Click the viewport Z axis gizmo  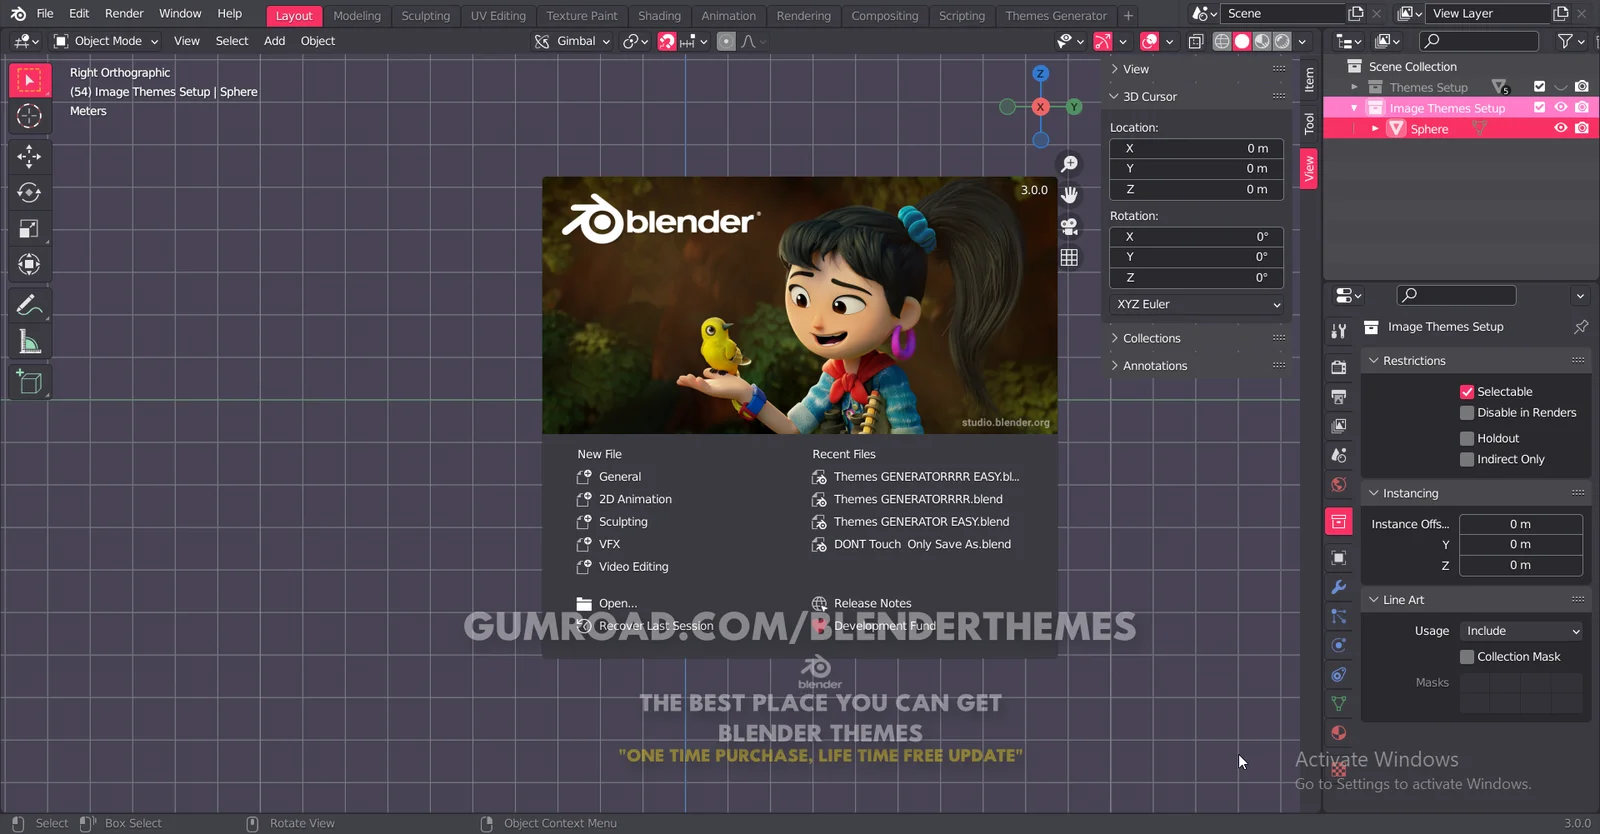click(x=1041, y=74)
